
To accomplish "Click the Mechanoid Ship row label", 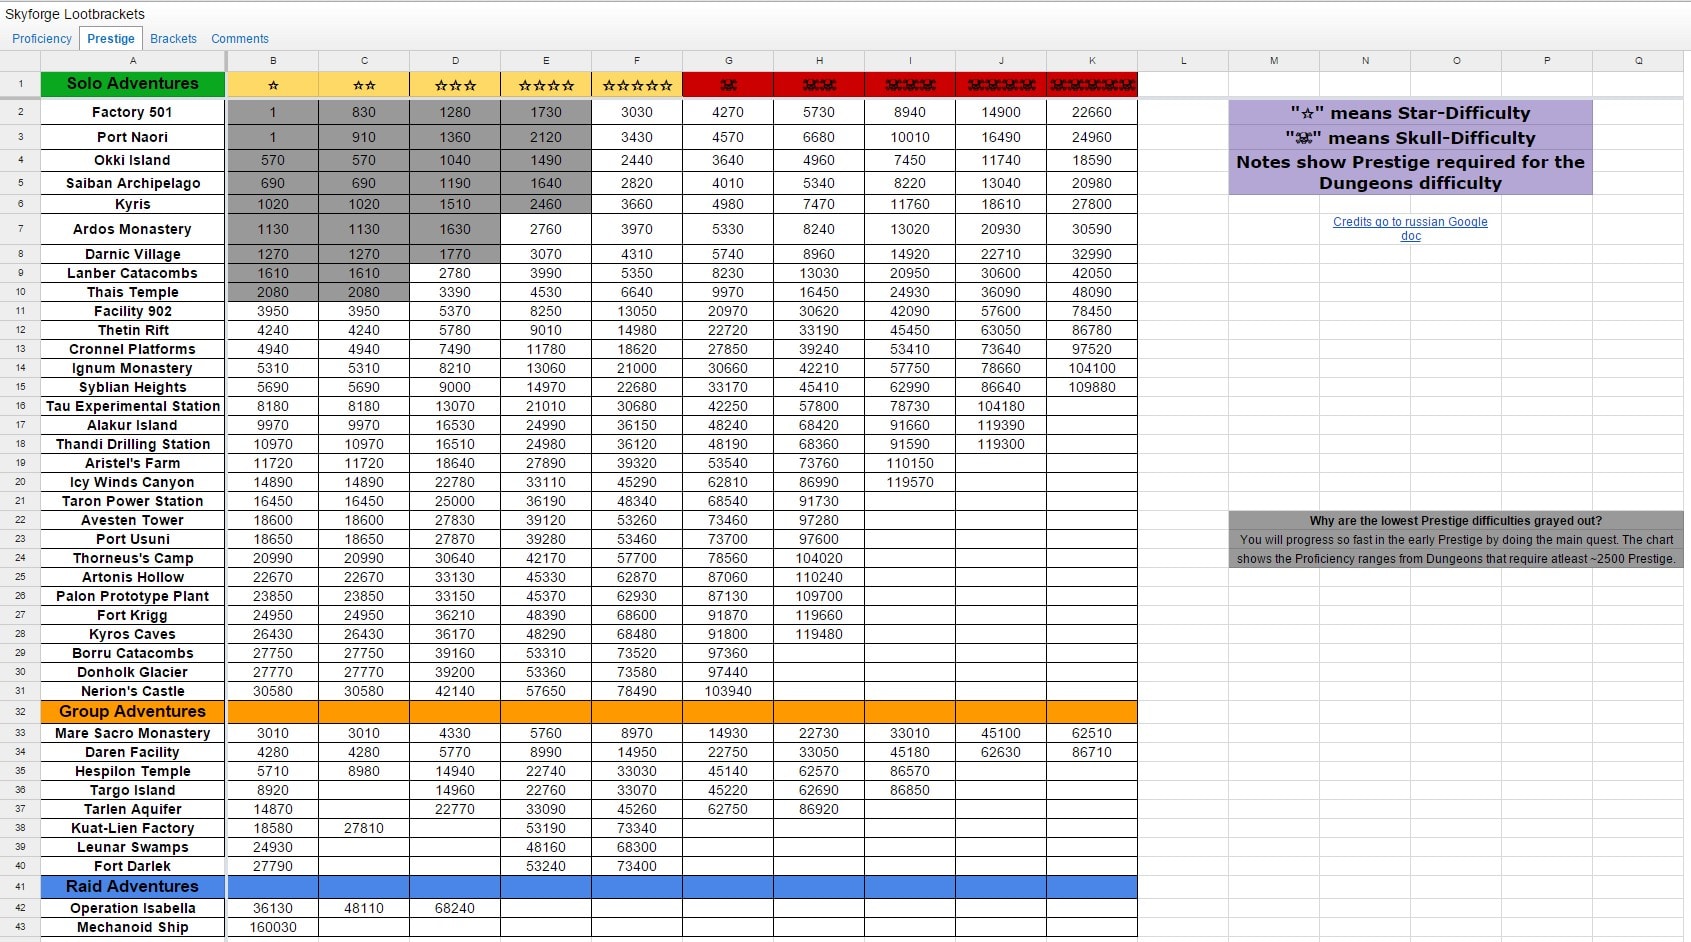I will click(x=133, y=927).
